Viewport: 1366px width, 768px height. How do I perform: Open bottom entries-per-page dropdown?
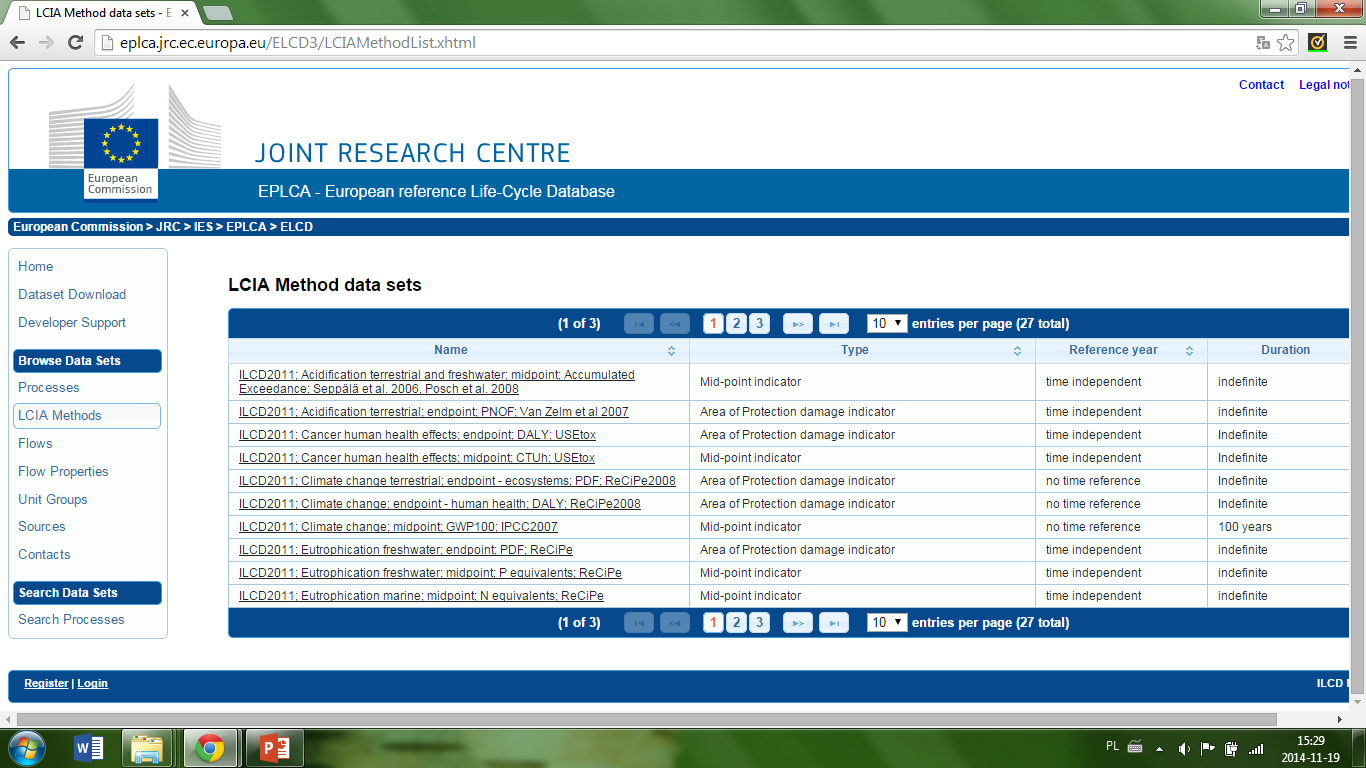[887, 622]
